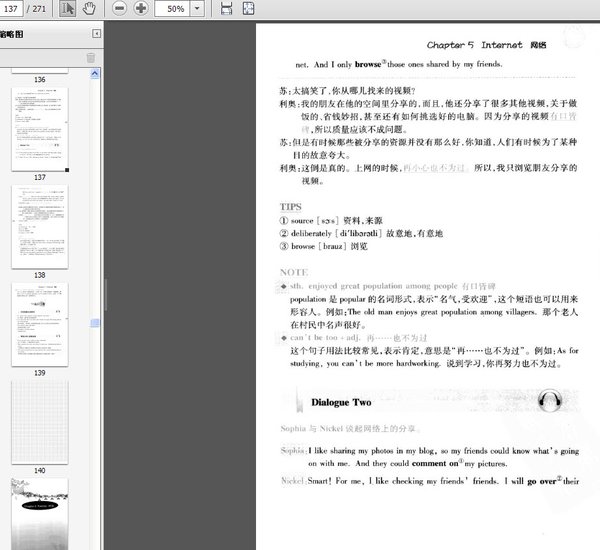Image resolution: width=600 pixels, height=550 pixels.
Task: Click the 'Chapter 5 Internet' page header
Action: pos(486,45)
